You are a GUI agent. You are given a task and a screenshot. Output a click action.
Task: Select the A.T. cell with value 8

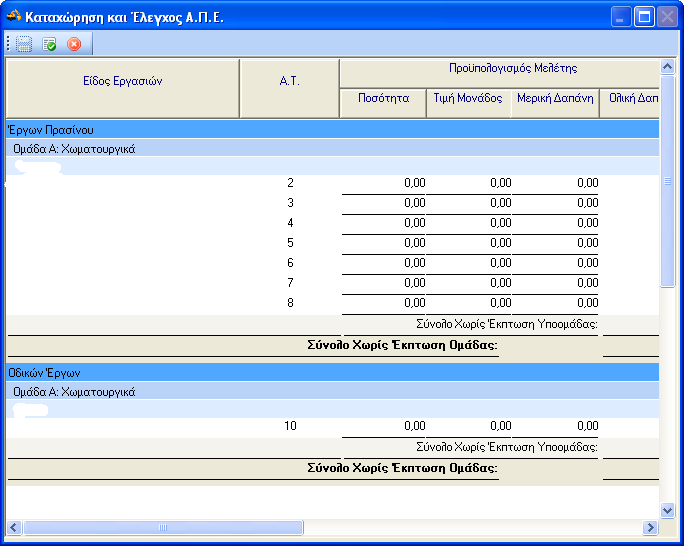[290, 303]
